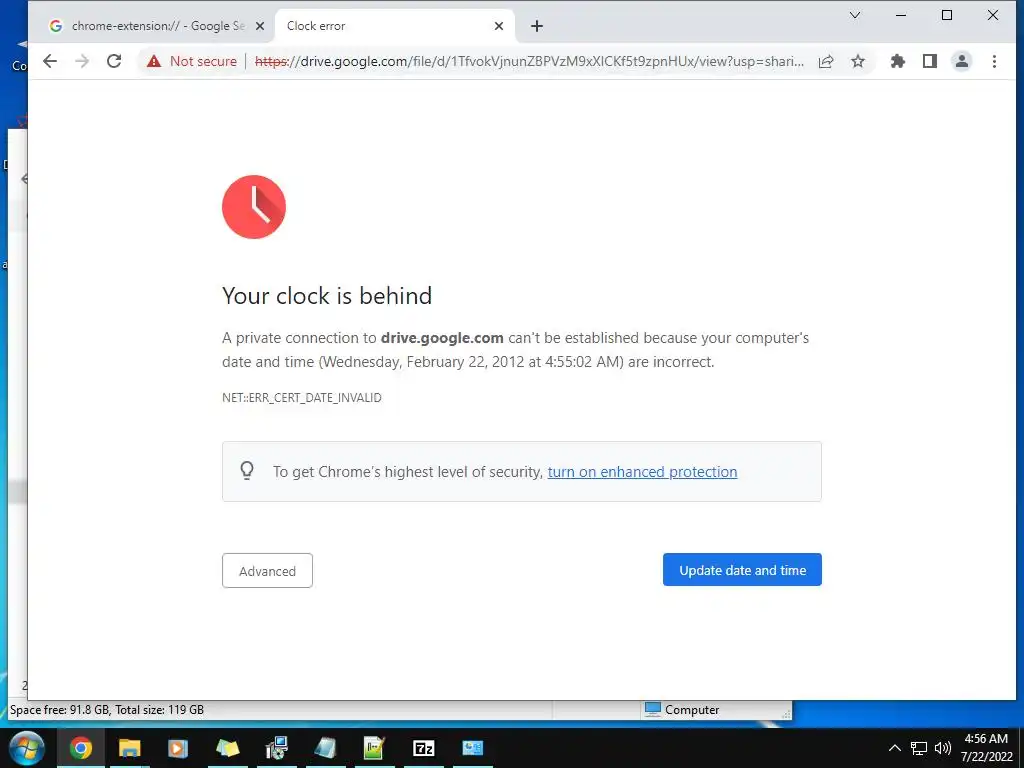
Task: Open a new tab with plus button
Action: 537,26
